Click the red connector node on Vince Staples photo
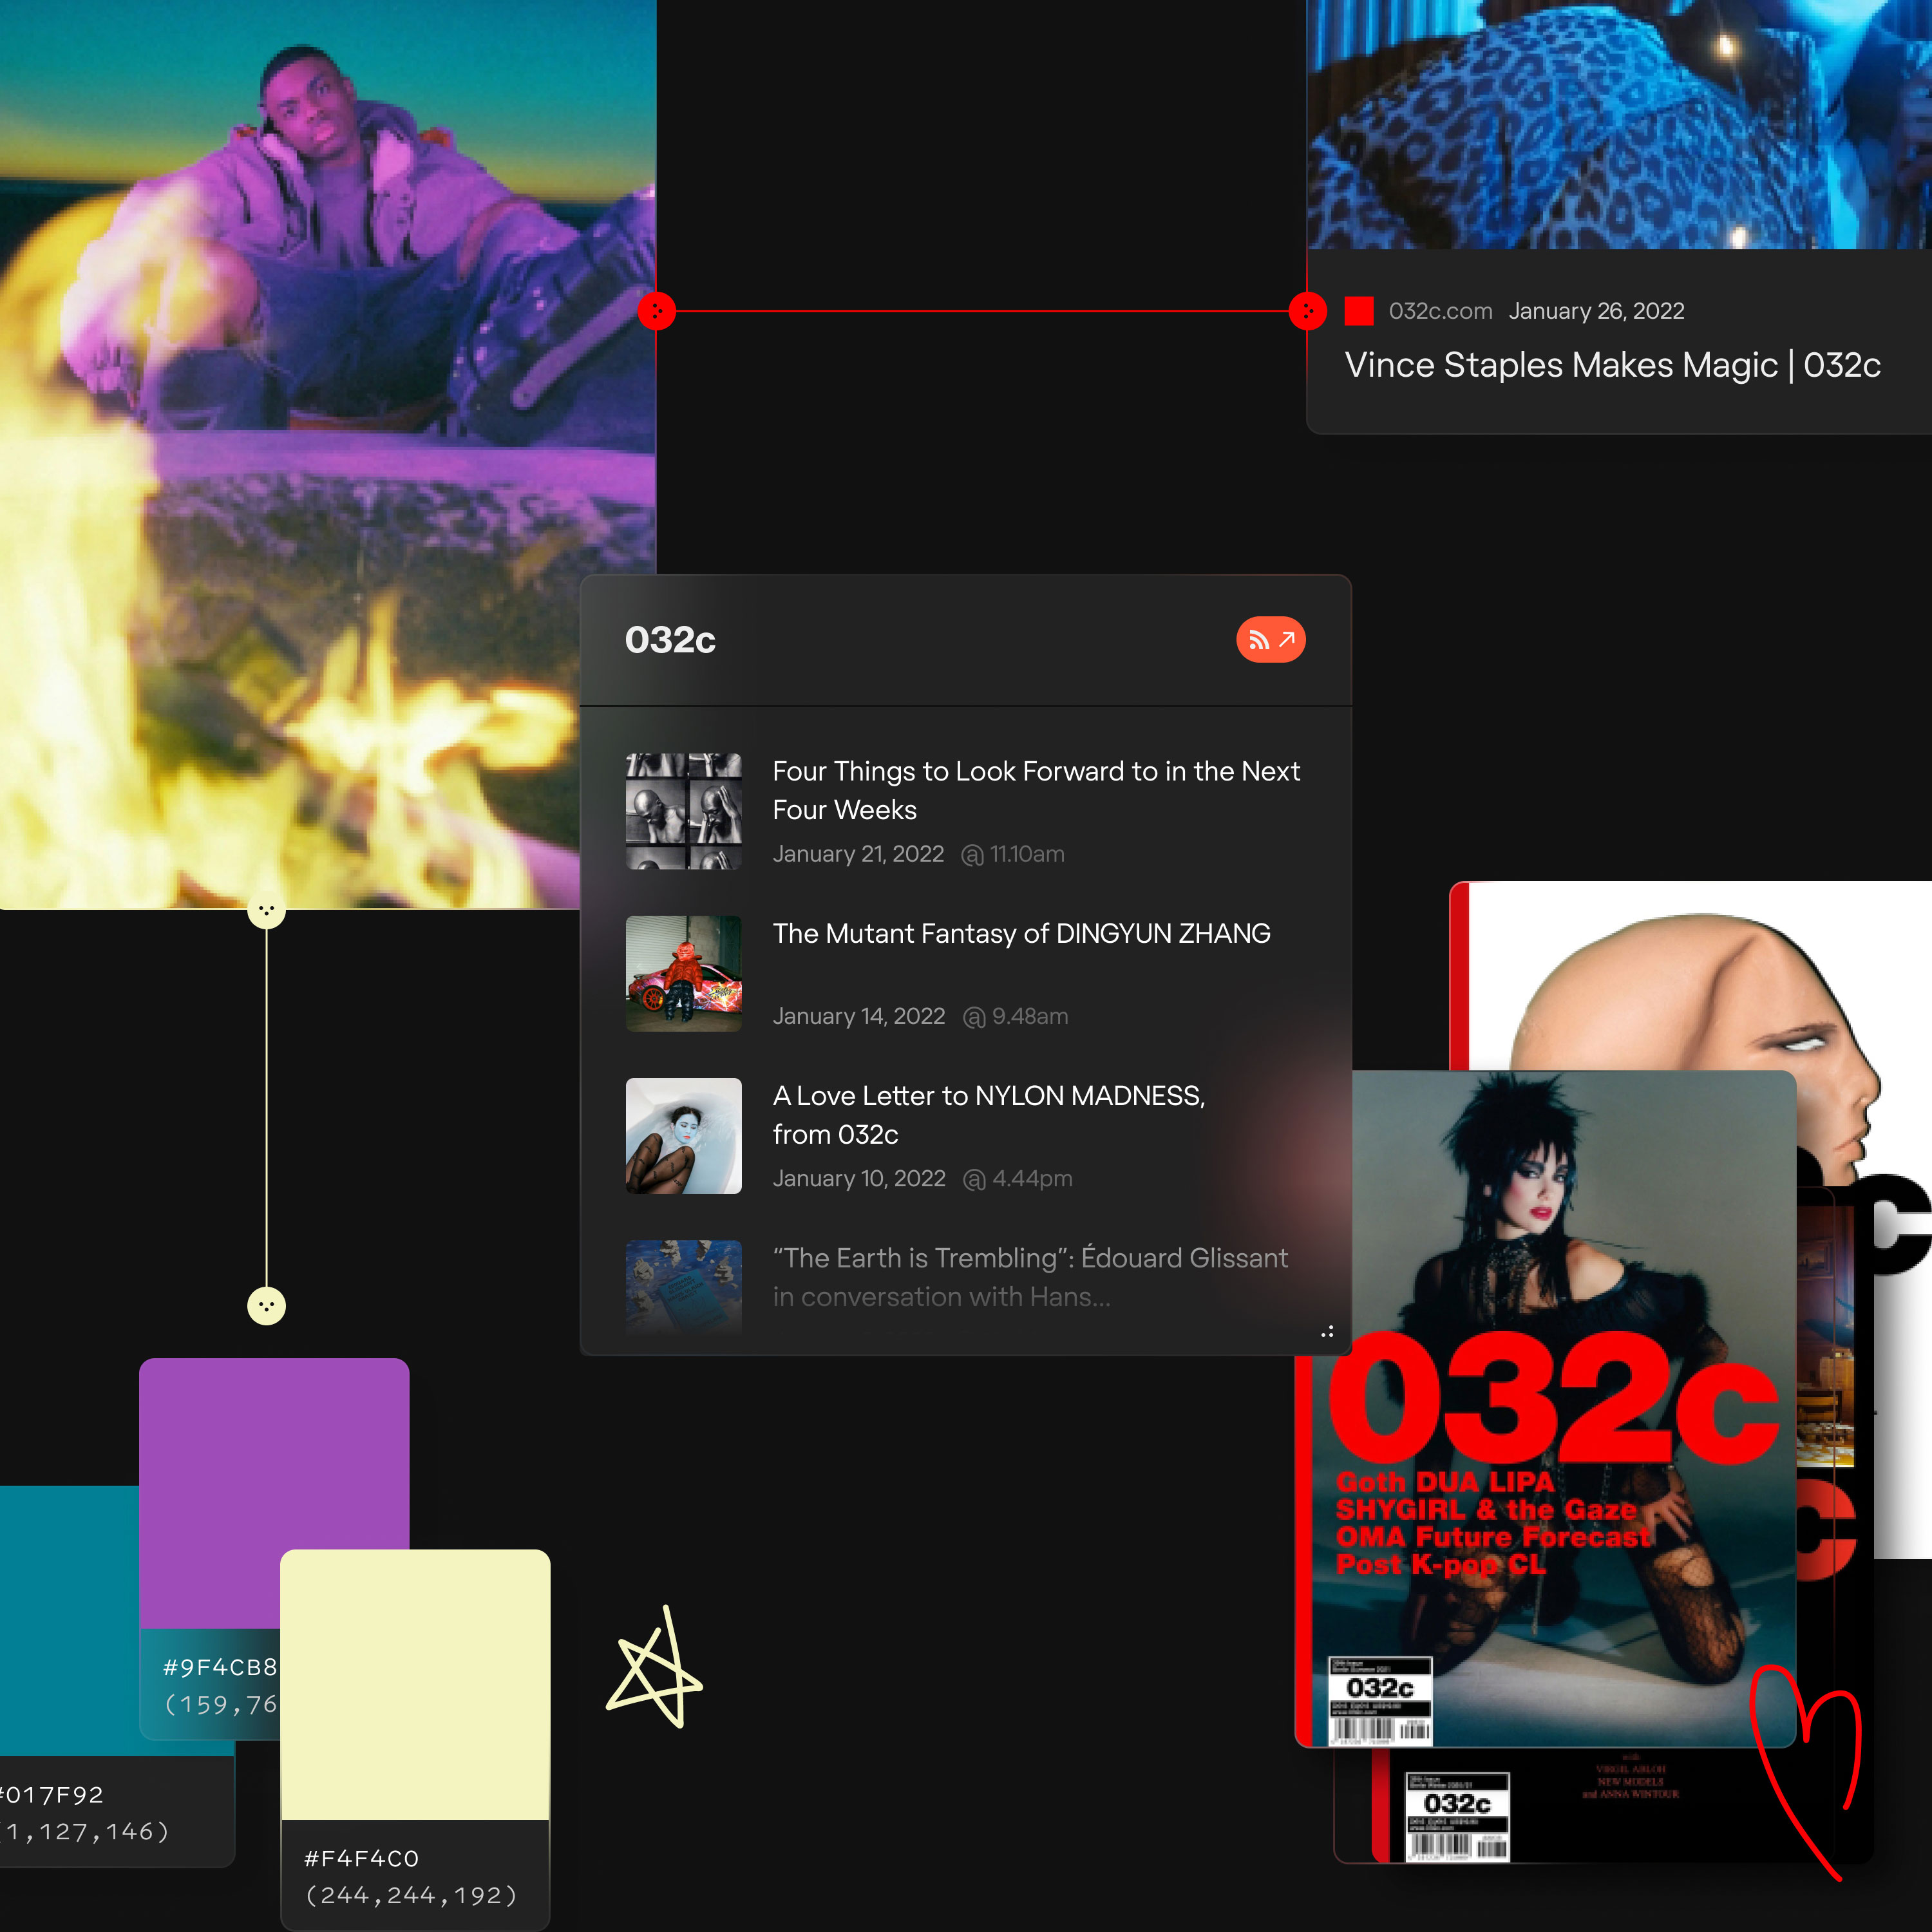Image resolution: width=1932 pixels, height=1932 pixels. pos(657,311)
